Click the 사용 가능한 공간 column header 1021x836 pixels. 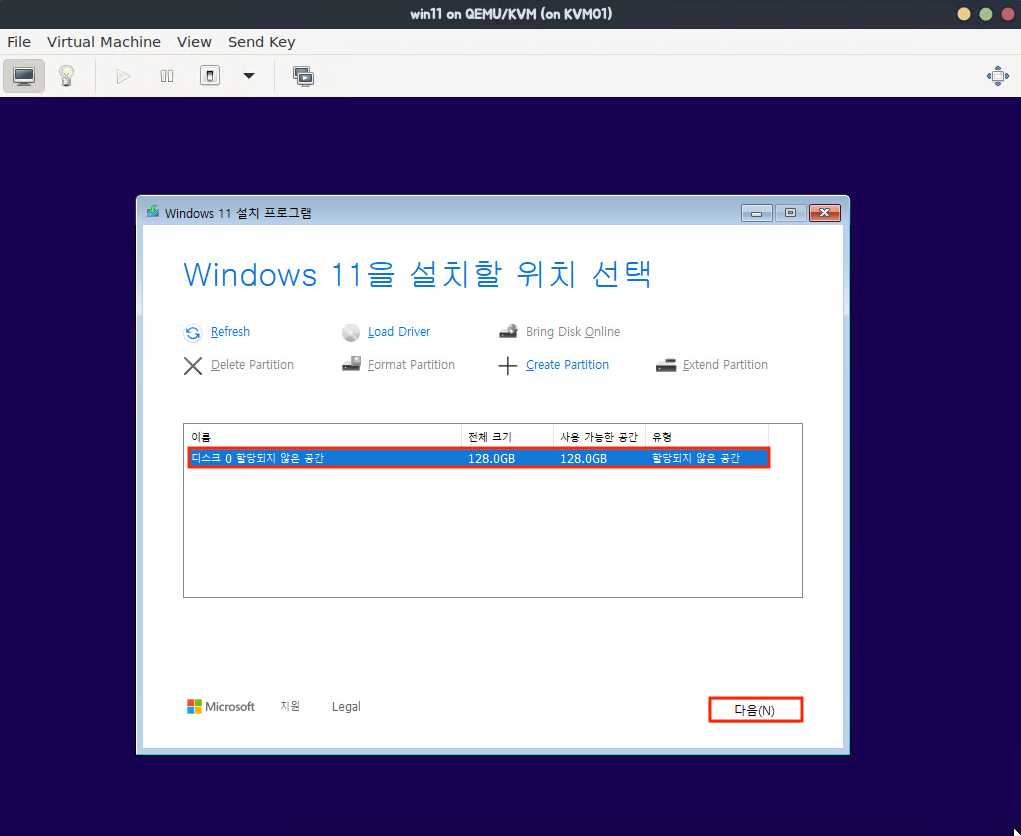[x=600, y=437]
